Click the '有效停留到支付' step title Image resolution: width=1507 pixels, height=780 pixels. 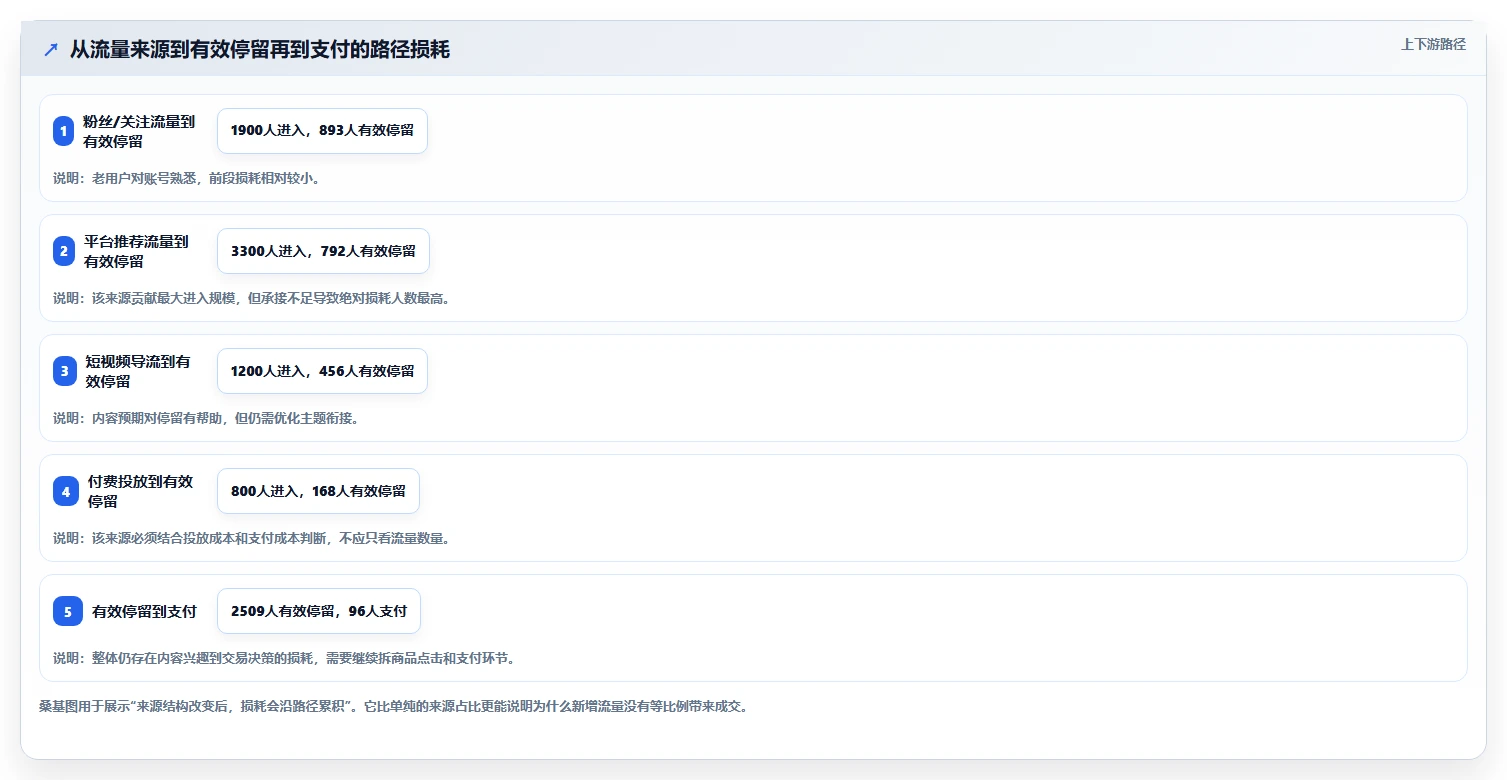pyautogui.click(x=144, y=611)
